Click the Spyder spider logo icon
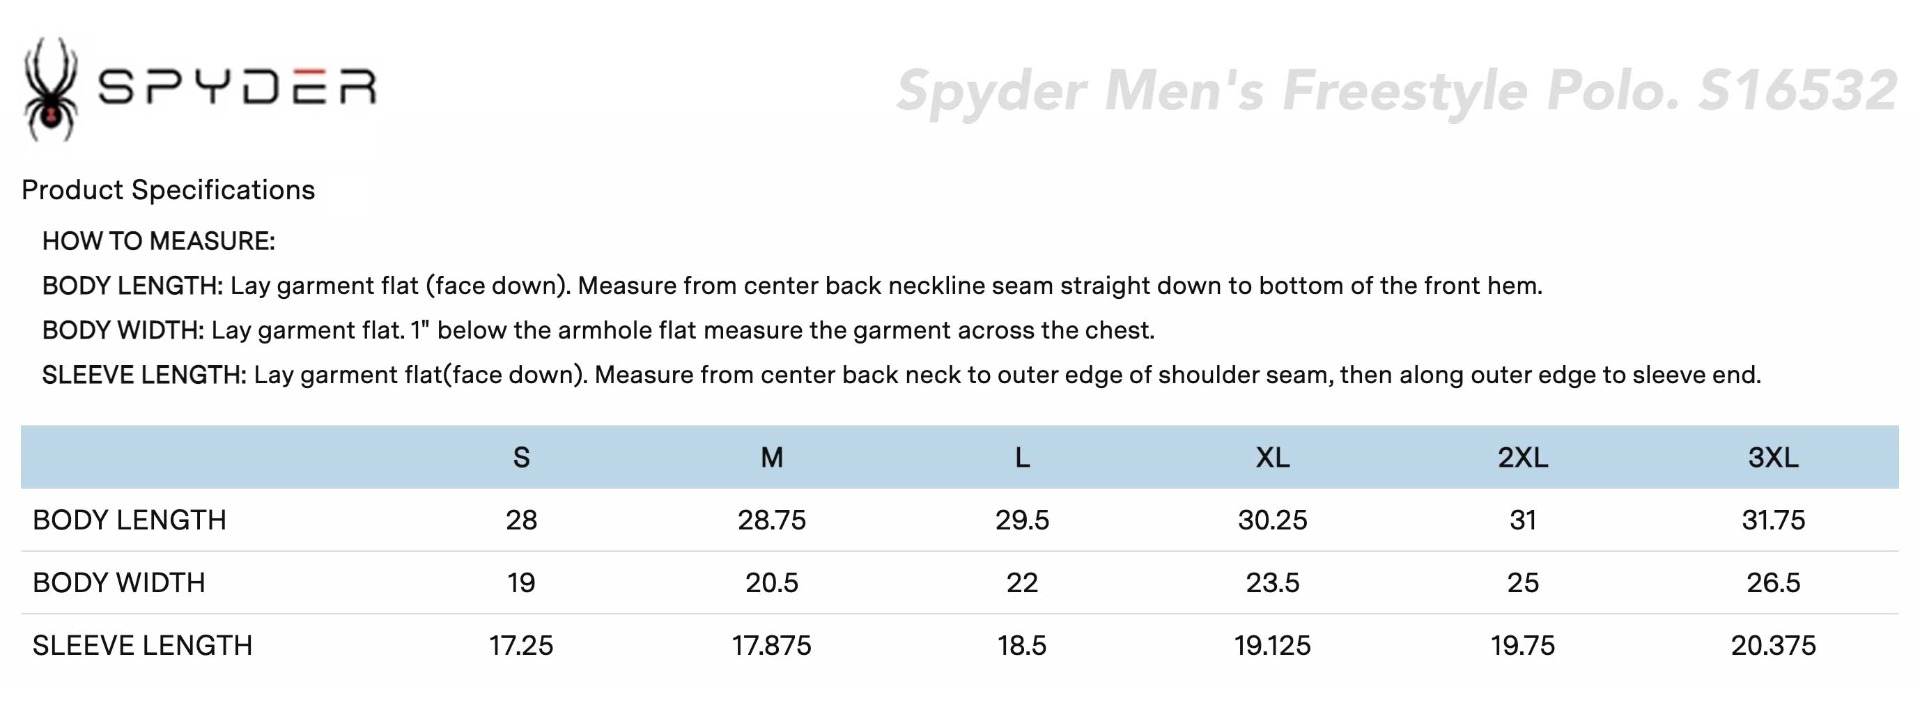Viewport: 1920px width, 706px height. pyautogui.click(x=50, y=89)
